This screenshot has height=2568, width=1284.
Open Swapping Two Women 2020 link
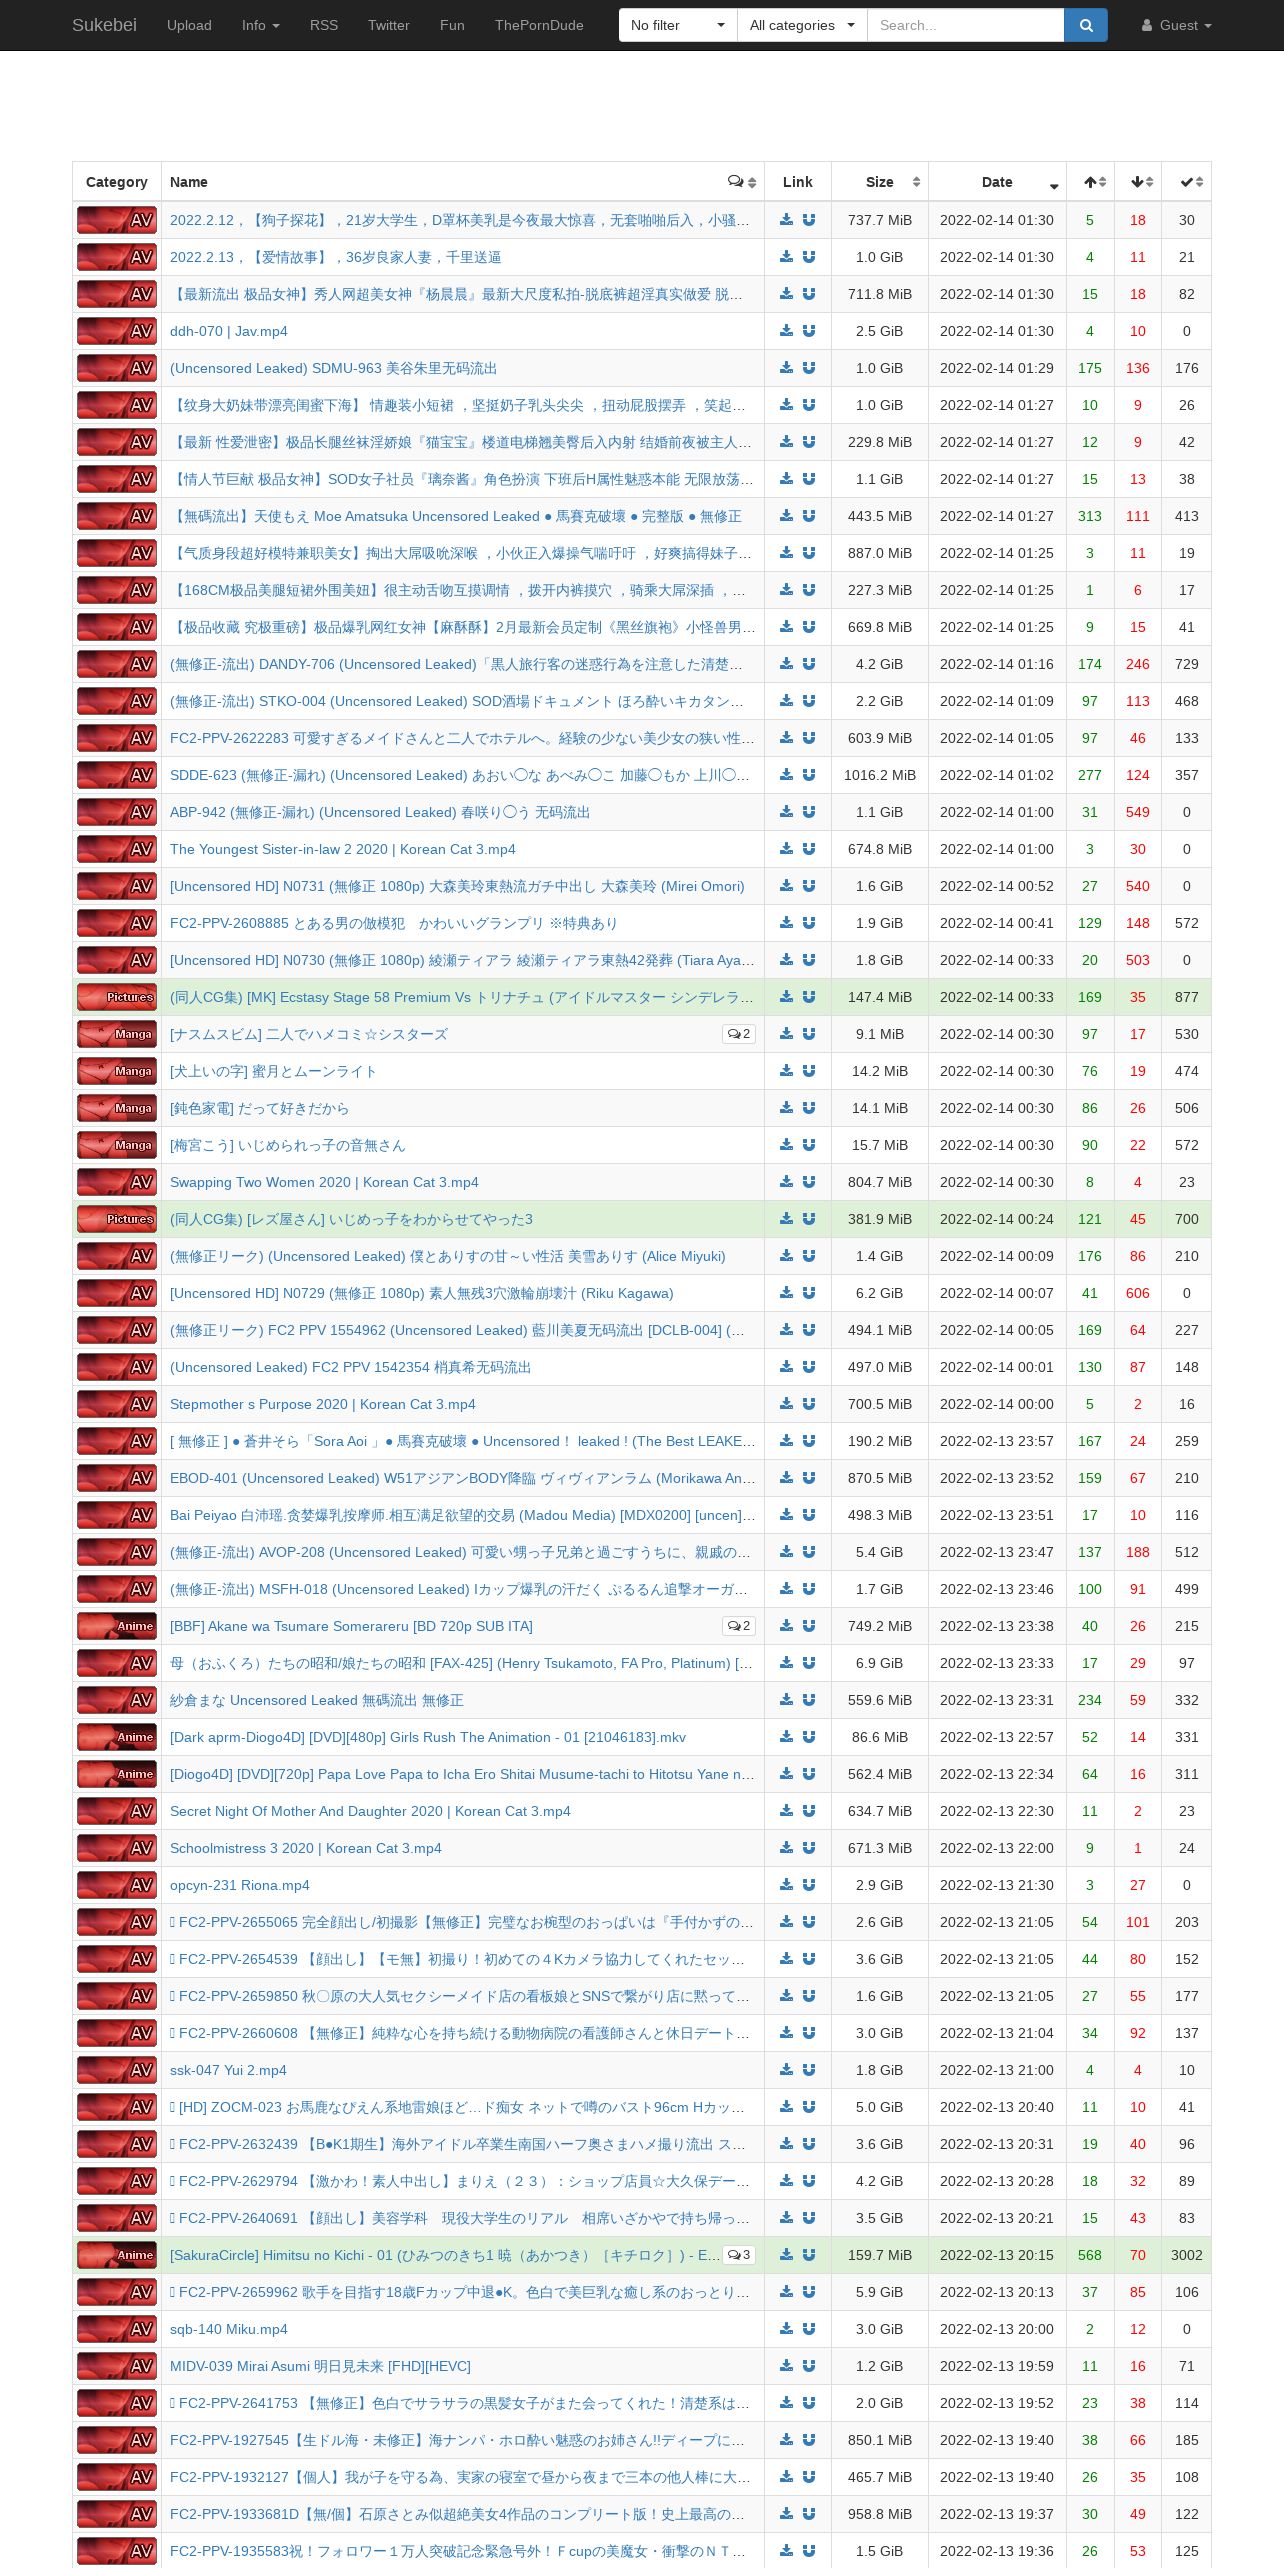tap(324, 1182)
